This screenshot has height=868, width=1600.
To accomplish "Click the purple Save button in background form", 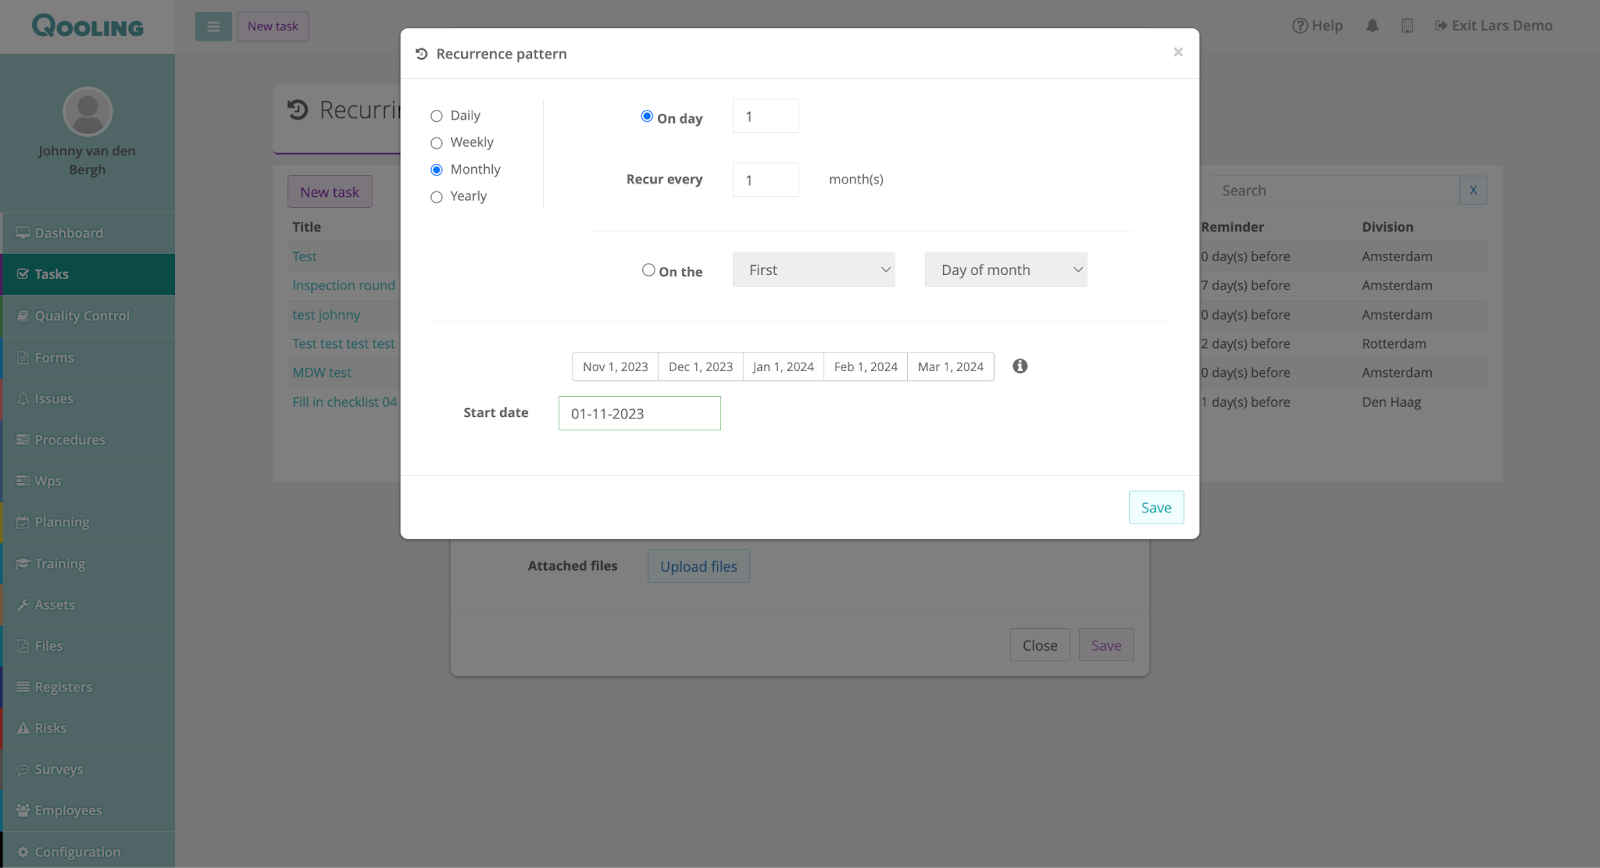I will pyautogui.click(x=1106, y=645).
